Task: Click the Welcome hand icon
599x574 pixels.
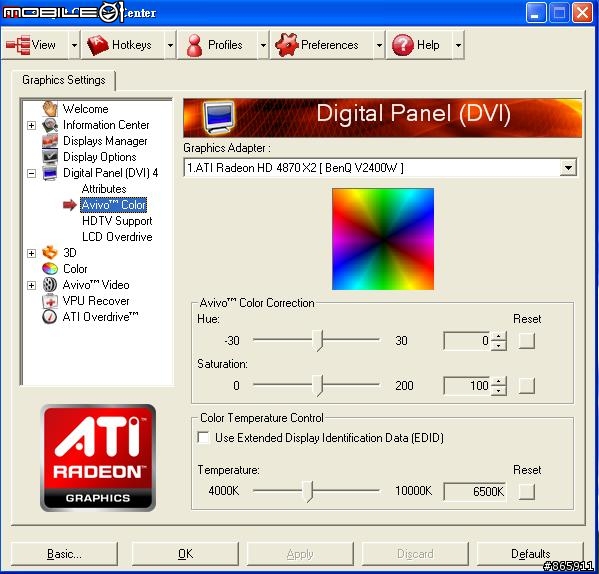Action: pos(50,109)
